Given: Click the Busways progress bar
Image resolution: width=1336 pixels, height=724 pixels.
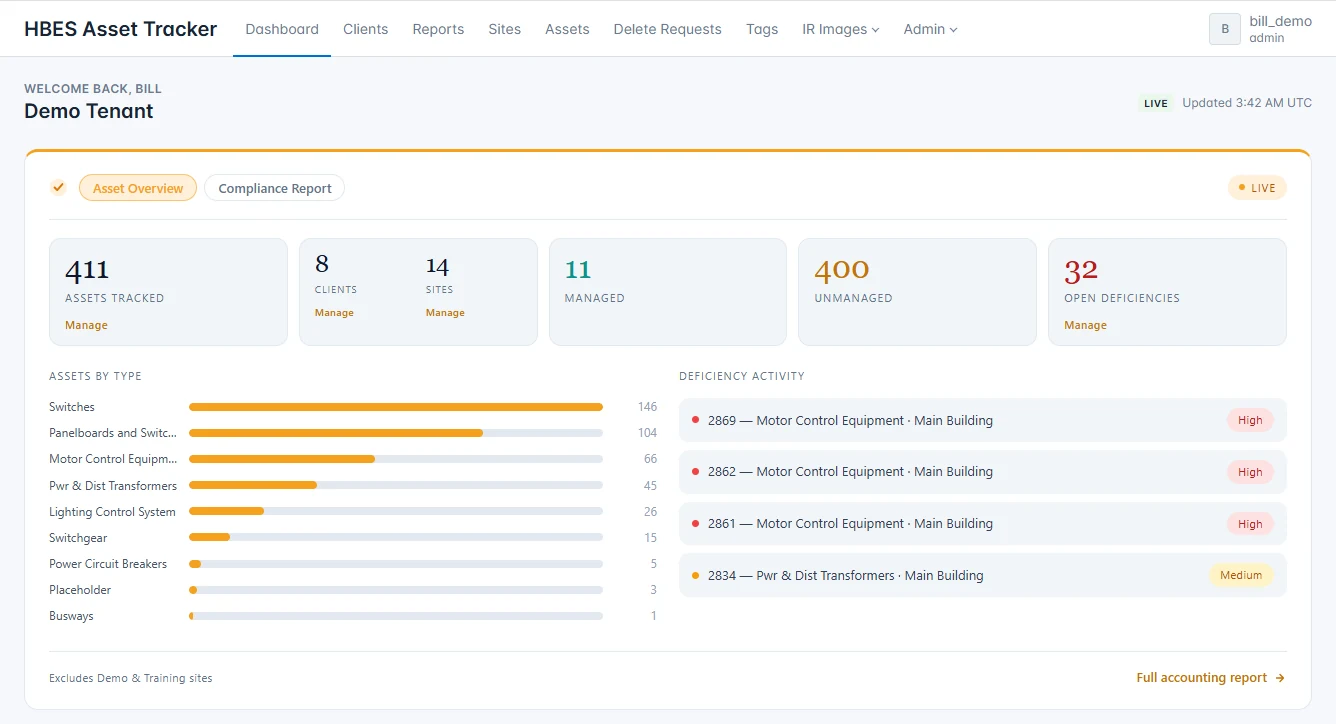Looking at the screenshot, I should click(396, 616).
